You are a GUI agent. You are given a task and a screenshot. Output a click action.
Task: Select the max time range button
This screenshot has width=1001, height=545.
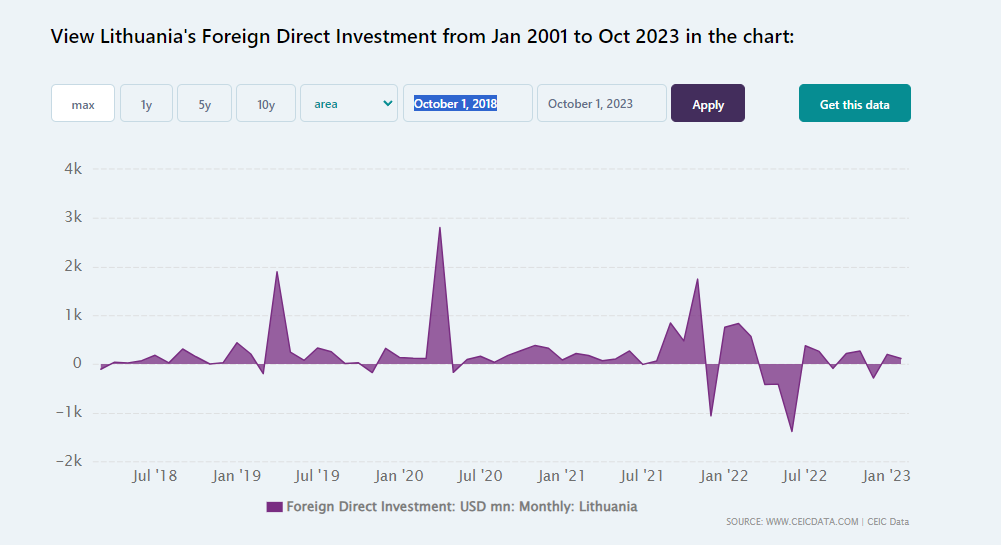click(x=83, y=104)
